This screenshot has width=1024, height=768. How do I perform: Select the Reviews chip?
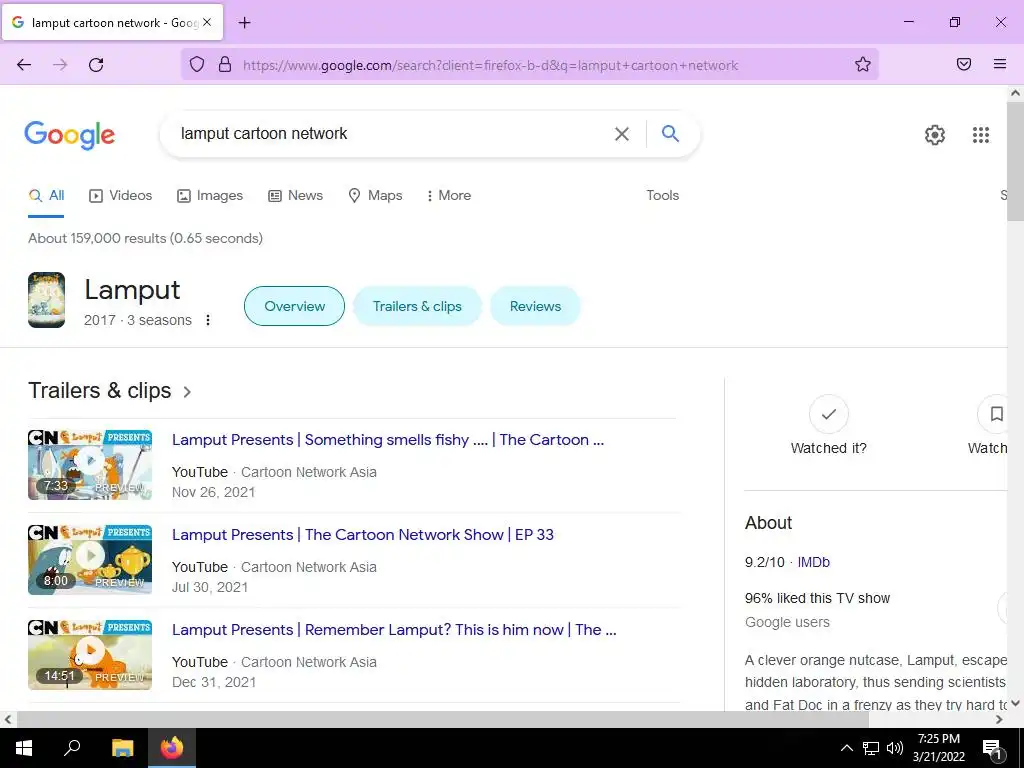pos(536,306)
